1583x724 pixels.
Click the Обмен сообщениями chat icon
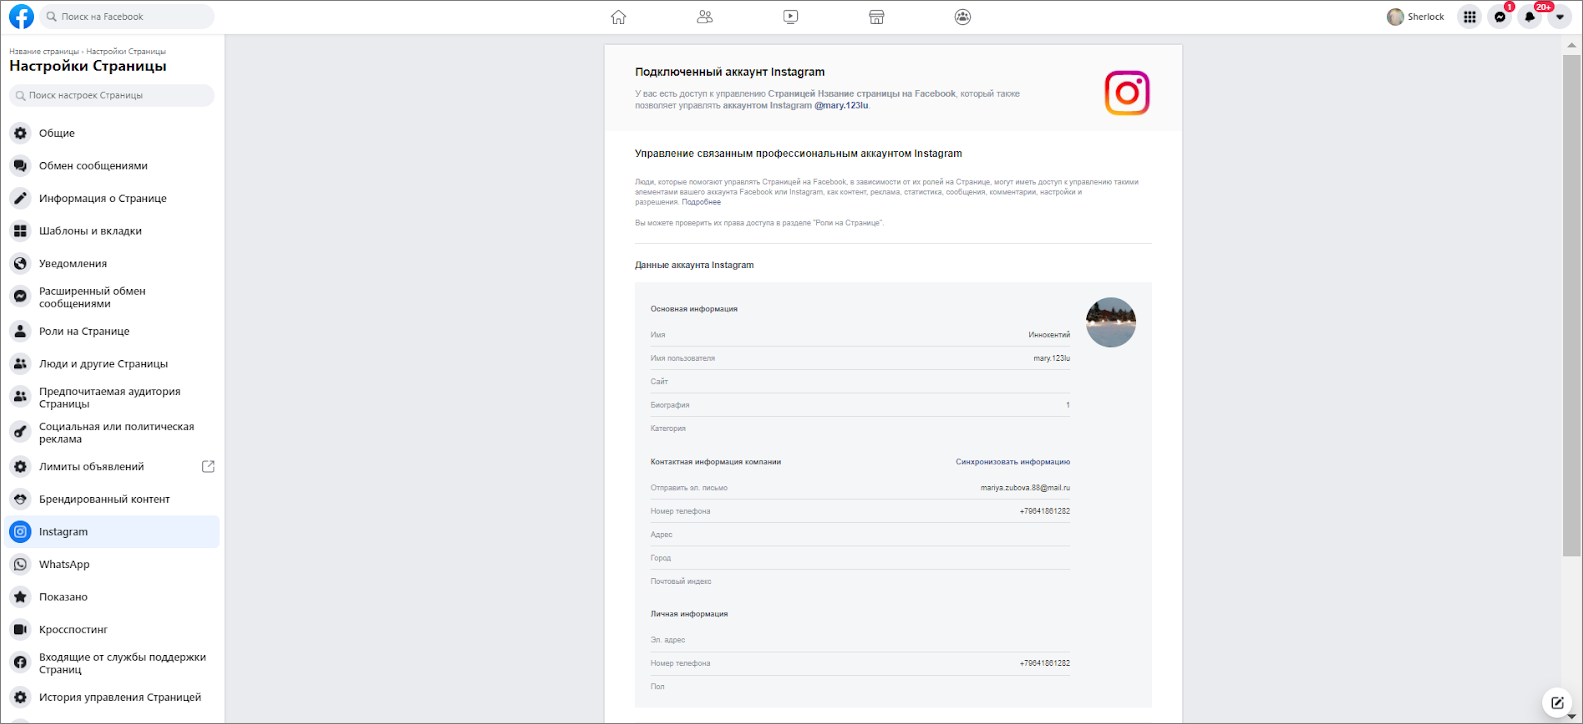tap(20, 166)
